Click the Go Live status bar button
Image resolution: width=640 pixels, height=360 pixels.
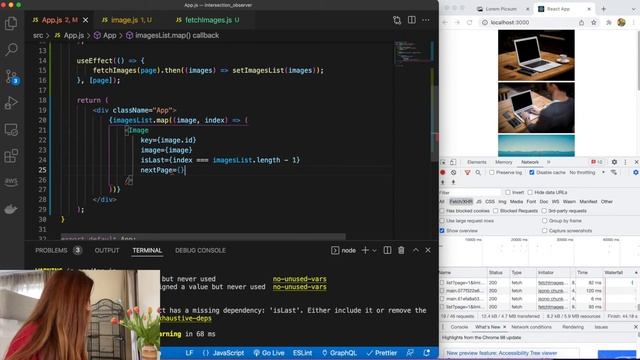[269, 353]
